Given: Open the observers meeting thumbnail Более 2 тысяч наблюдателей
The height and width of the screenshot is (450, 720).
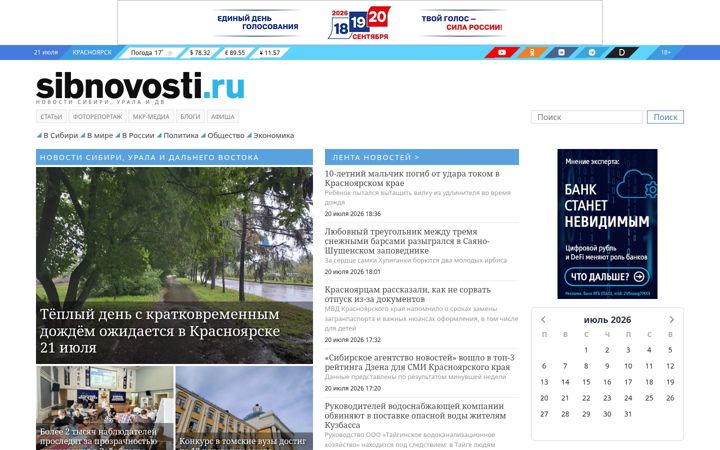Looking at the screenshot, I should (x=105, y=408).
